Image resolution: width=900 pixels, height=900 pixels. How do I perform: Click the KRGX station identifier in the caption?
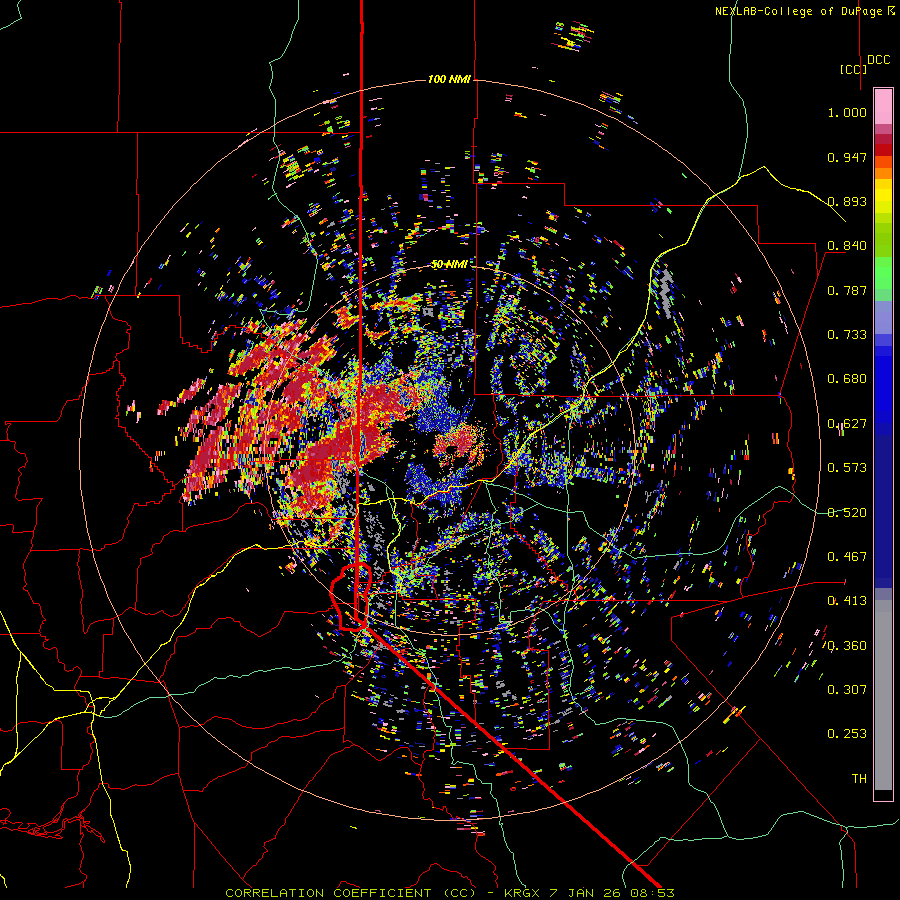[523, 893]
